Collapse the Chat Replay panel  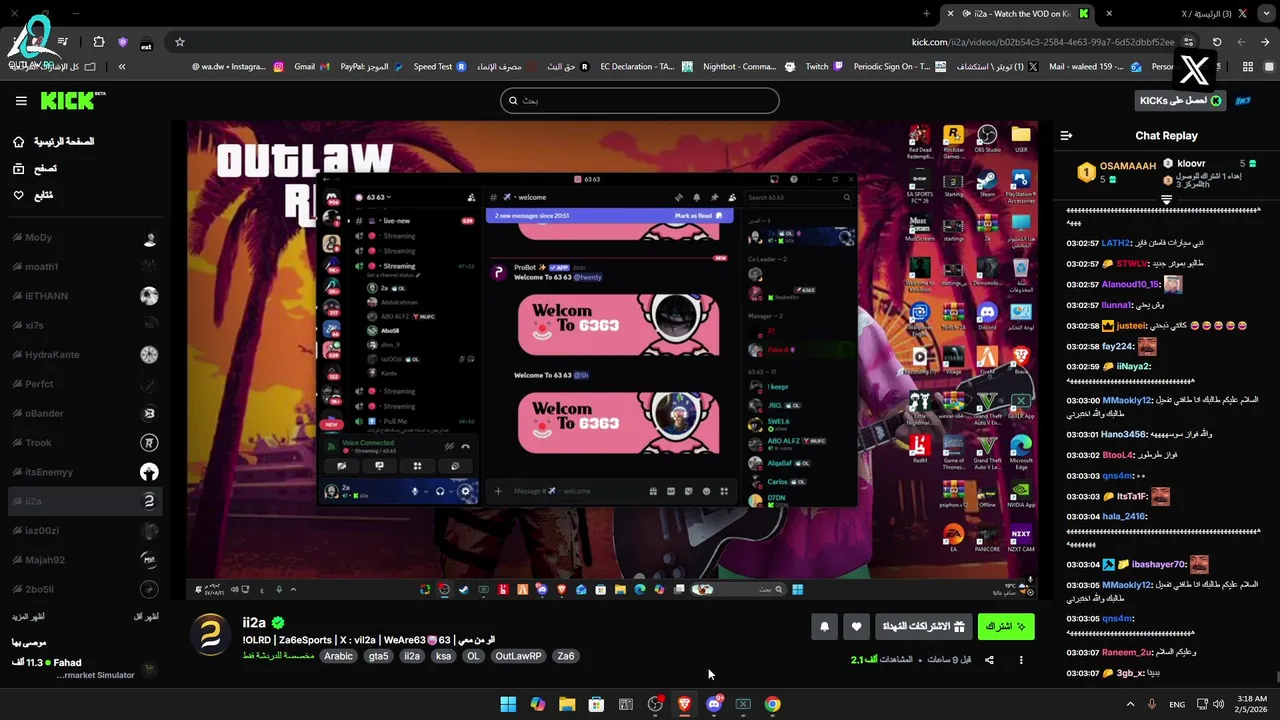click(x=1066, y=135)
